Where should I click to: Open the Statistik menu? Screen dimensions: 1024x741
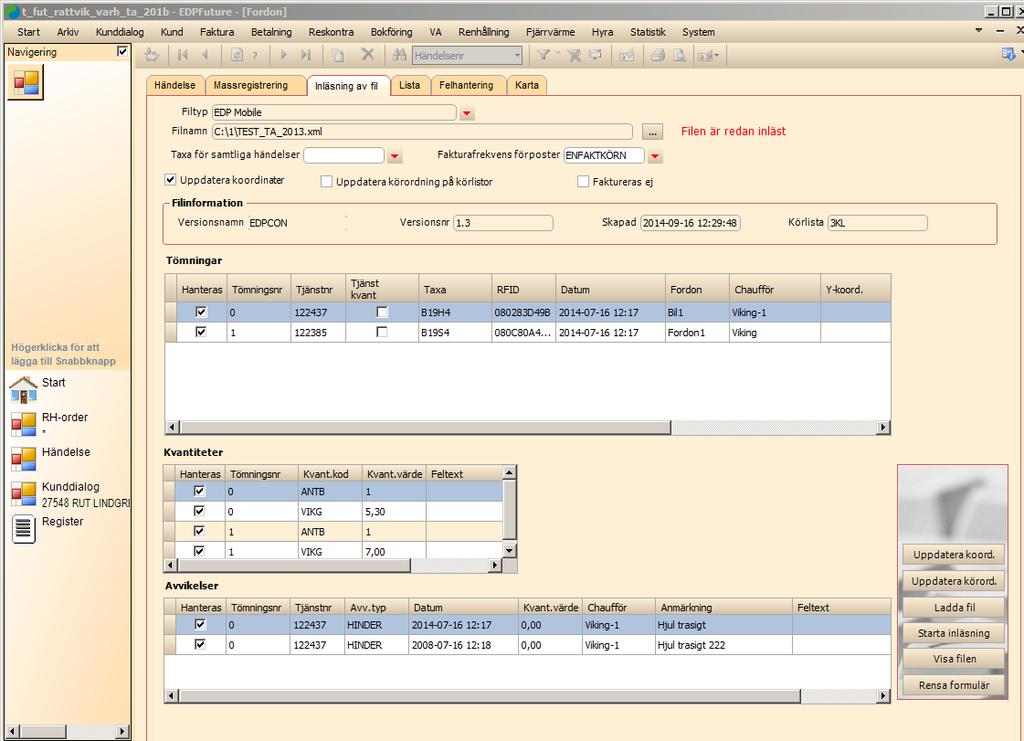[x=648, y=32]
